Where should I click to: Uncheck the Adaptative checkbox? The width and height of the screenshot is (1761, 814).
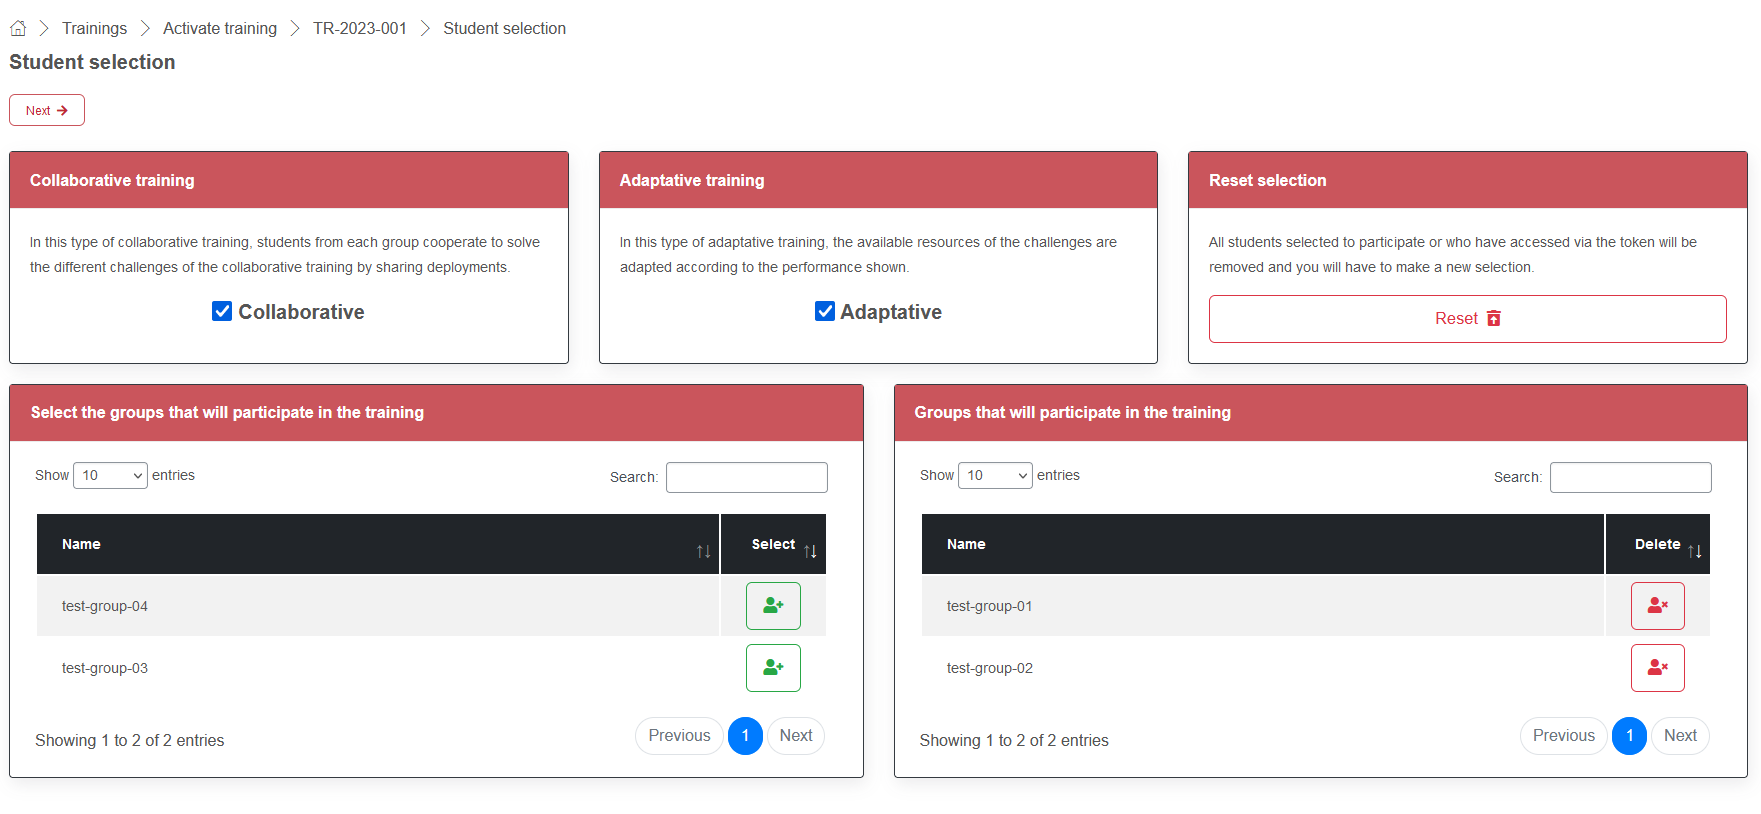825,312
